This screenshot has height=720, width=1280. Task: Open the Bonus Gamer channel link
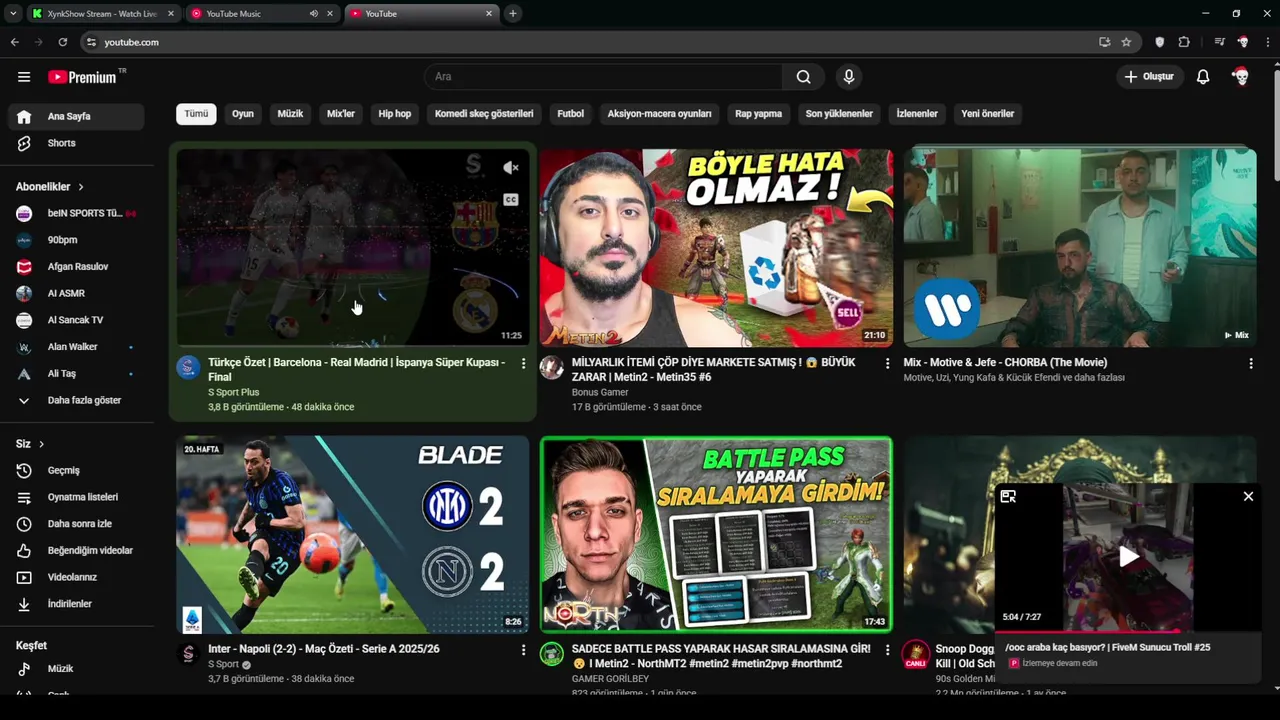tap(600, 393)
